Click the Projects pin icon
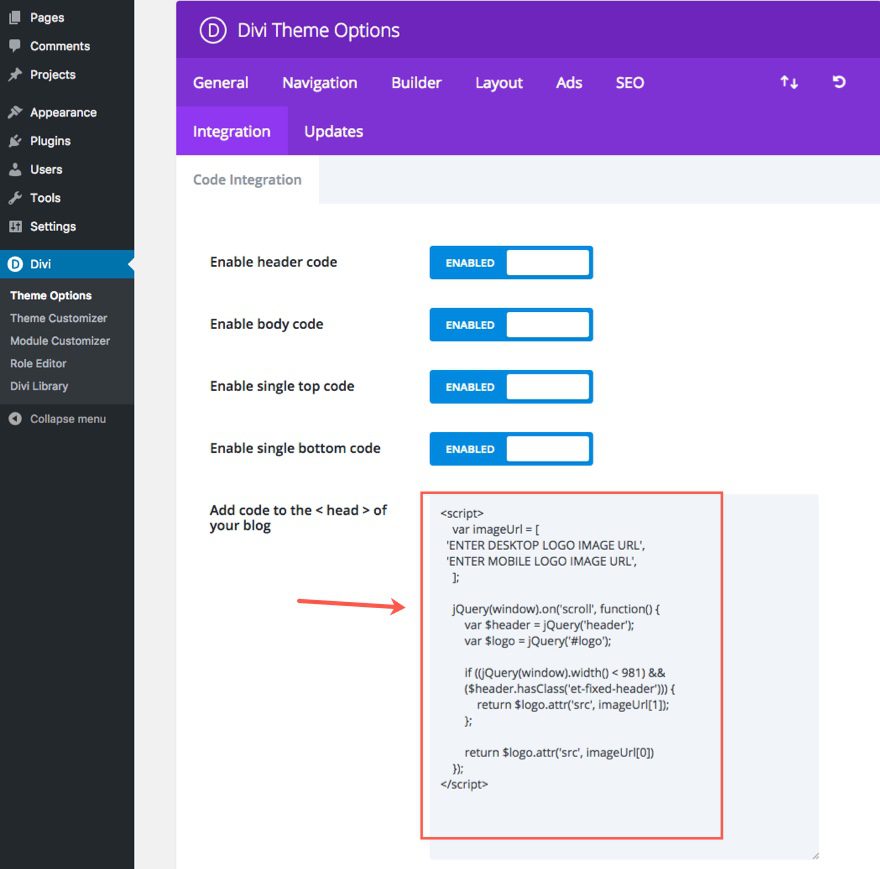This screenshot has height=869, width=880. tap(15, 74)
